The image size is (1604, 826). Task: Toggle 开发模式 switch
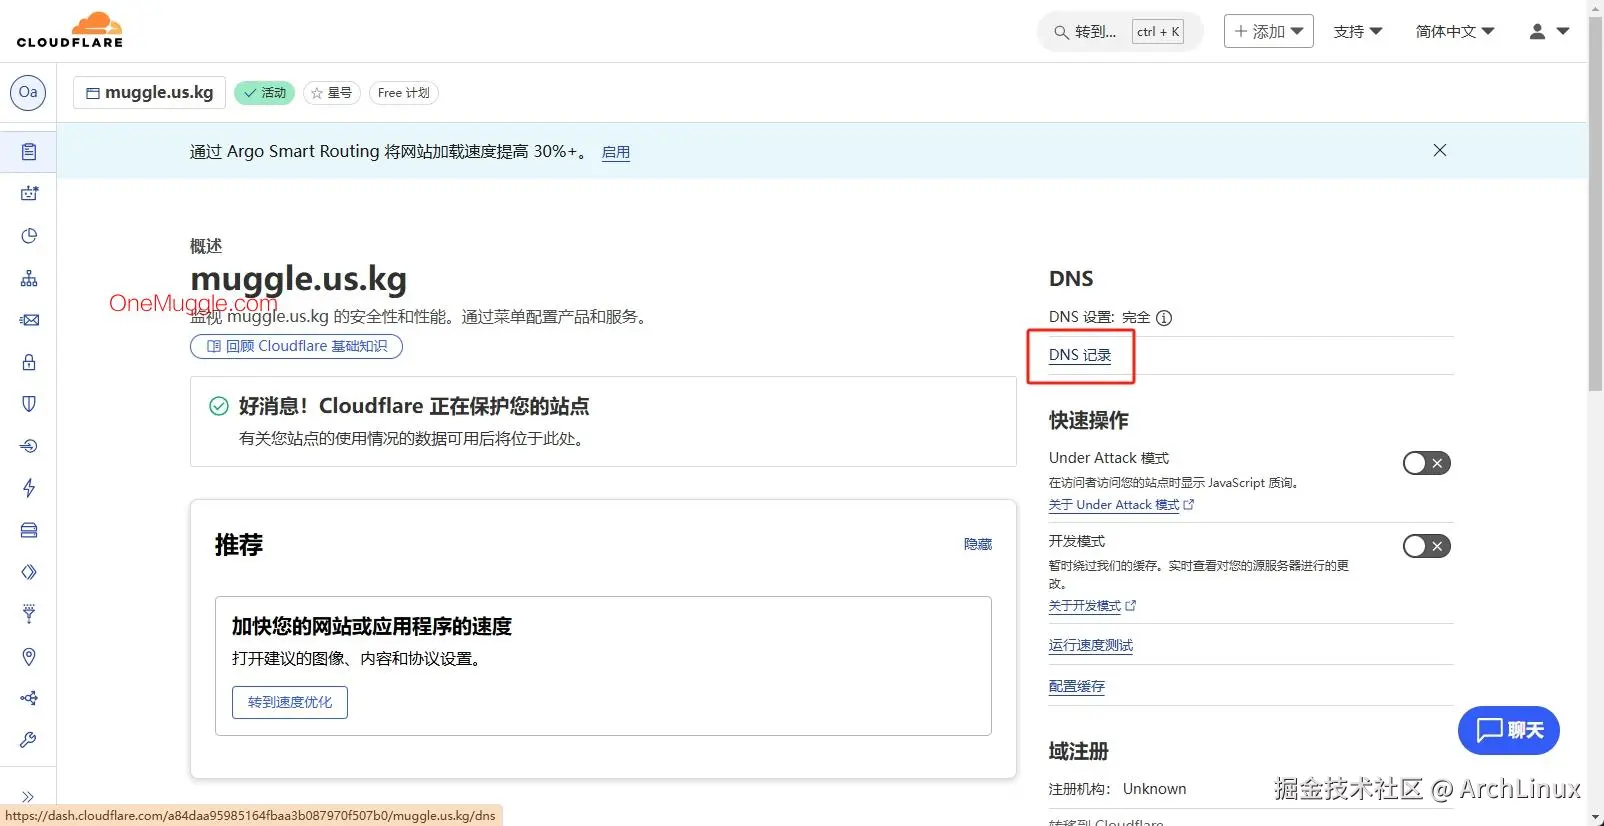point(1426,546)
